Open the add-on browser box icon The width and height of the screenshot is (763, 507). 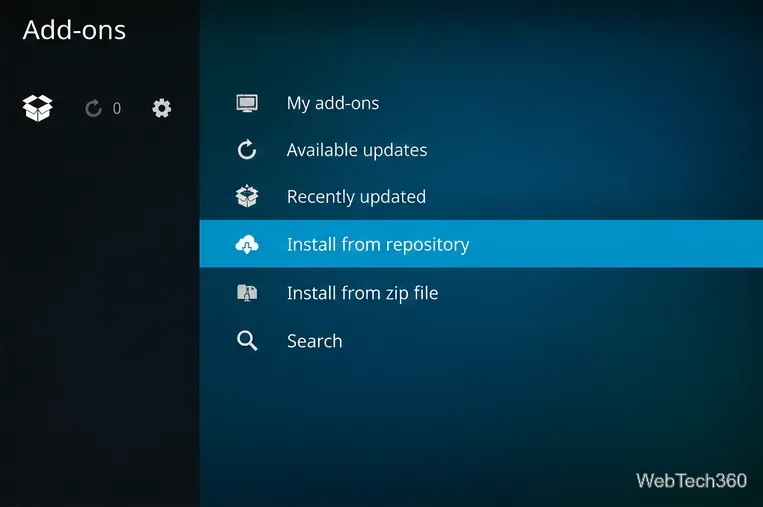(x=37, y=108)
